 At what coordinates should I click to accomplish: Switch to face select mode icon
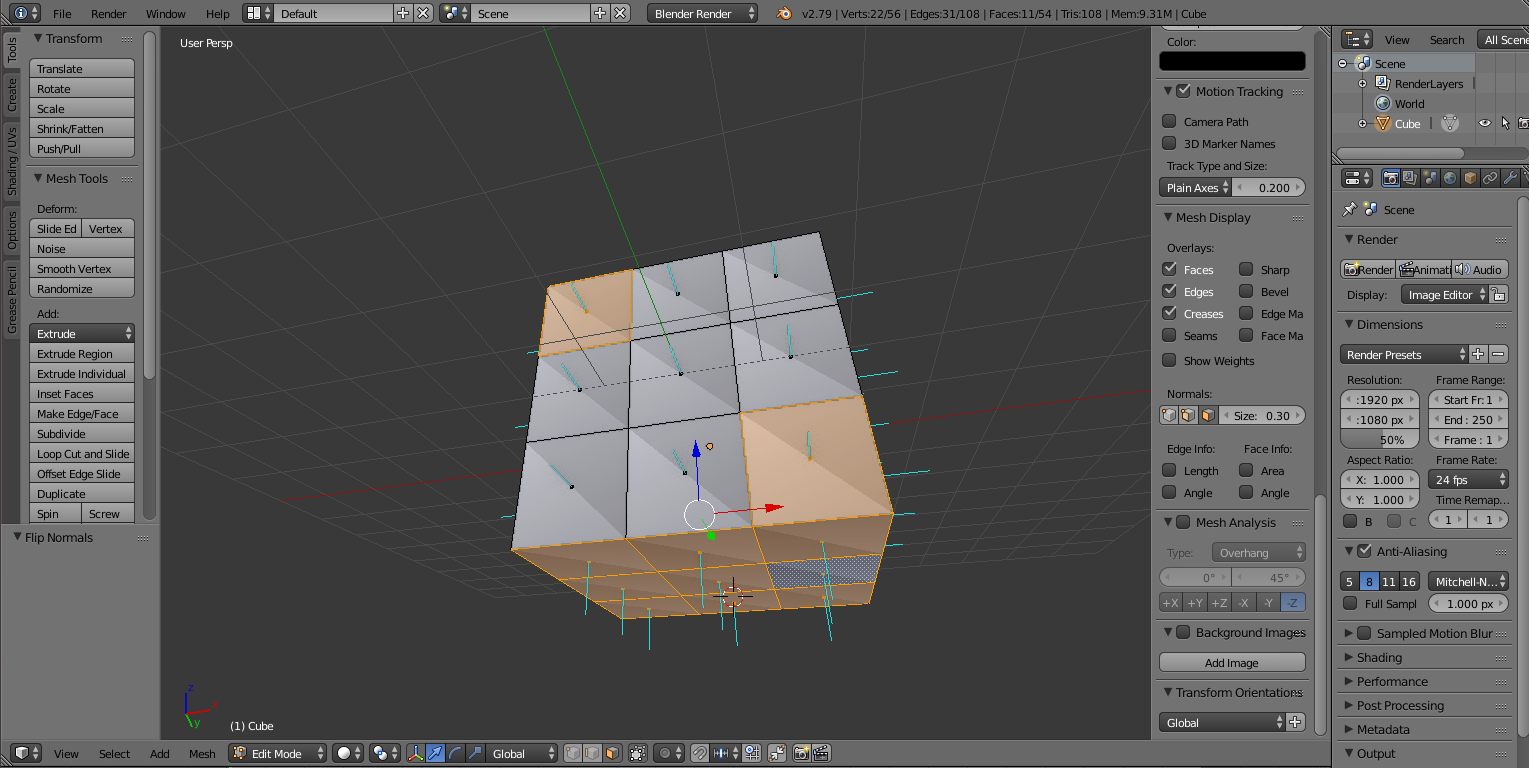pyautogui.click(x=610, y=753)
